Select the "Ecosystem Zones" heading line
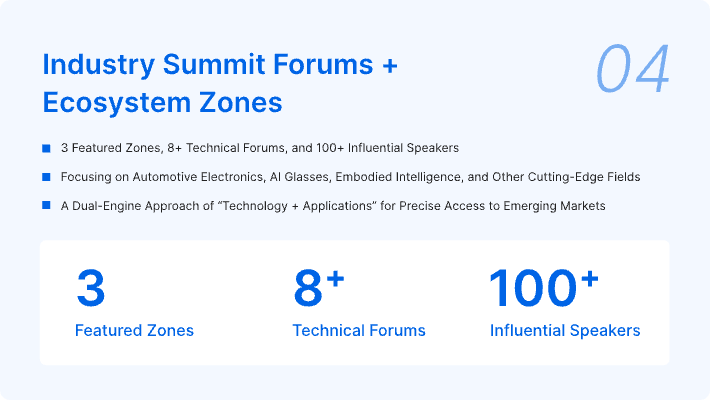 coord(162,102)
